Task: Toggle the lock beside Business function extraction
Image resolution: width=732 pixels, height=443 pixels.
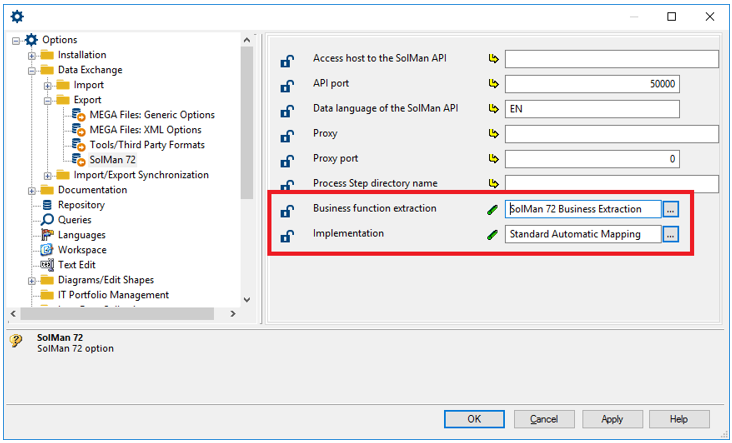Action: pos(287,211)
